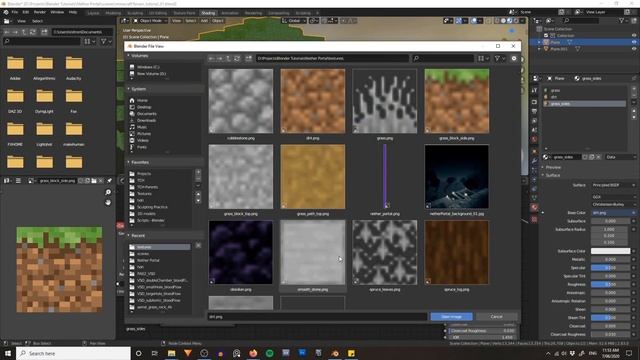The image size is (640, 360).
Task: Go to Desktop in System list
Action: (x=144, y=107)
